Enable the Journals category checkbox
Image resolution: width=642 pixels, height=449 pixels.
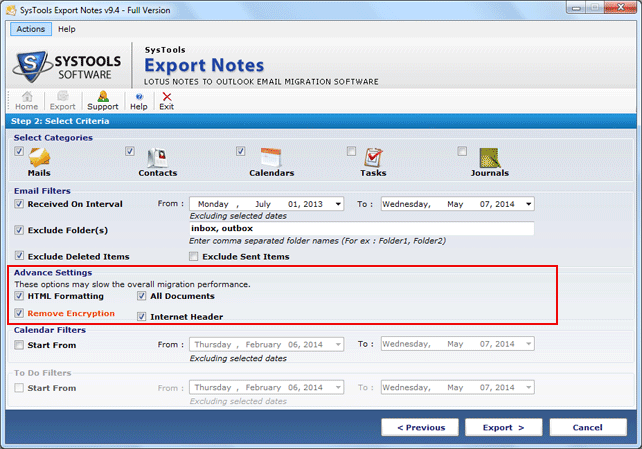coord(462,151)
